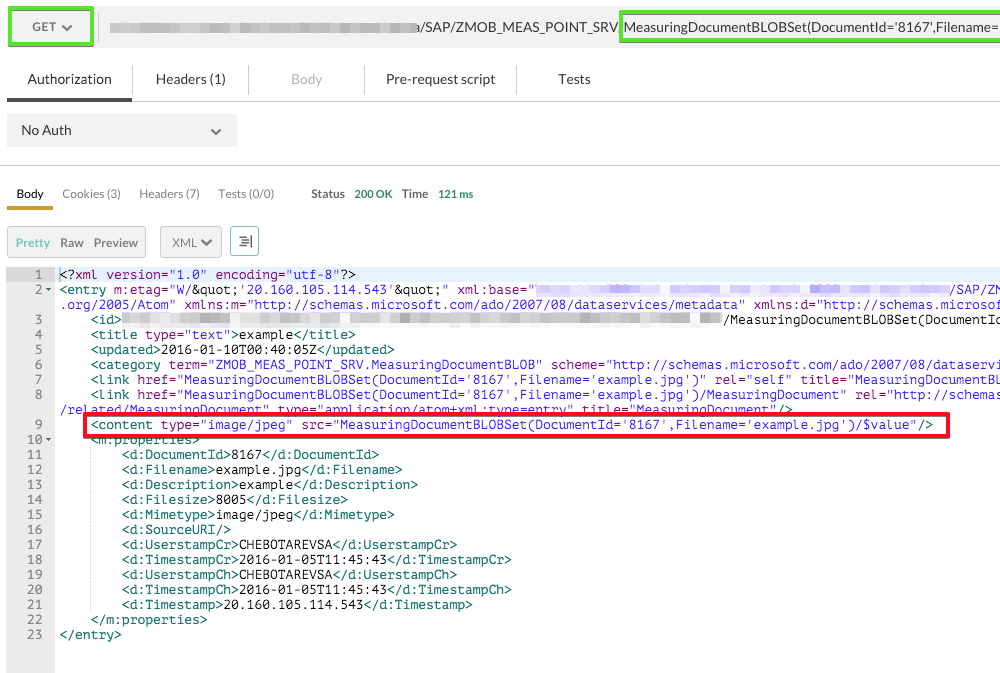Screen dimensions: 1000x673
Task: Select the Pre-request script tab
Action: (440, 80)
